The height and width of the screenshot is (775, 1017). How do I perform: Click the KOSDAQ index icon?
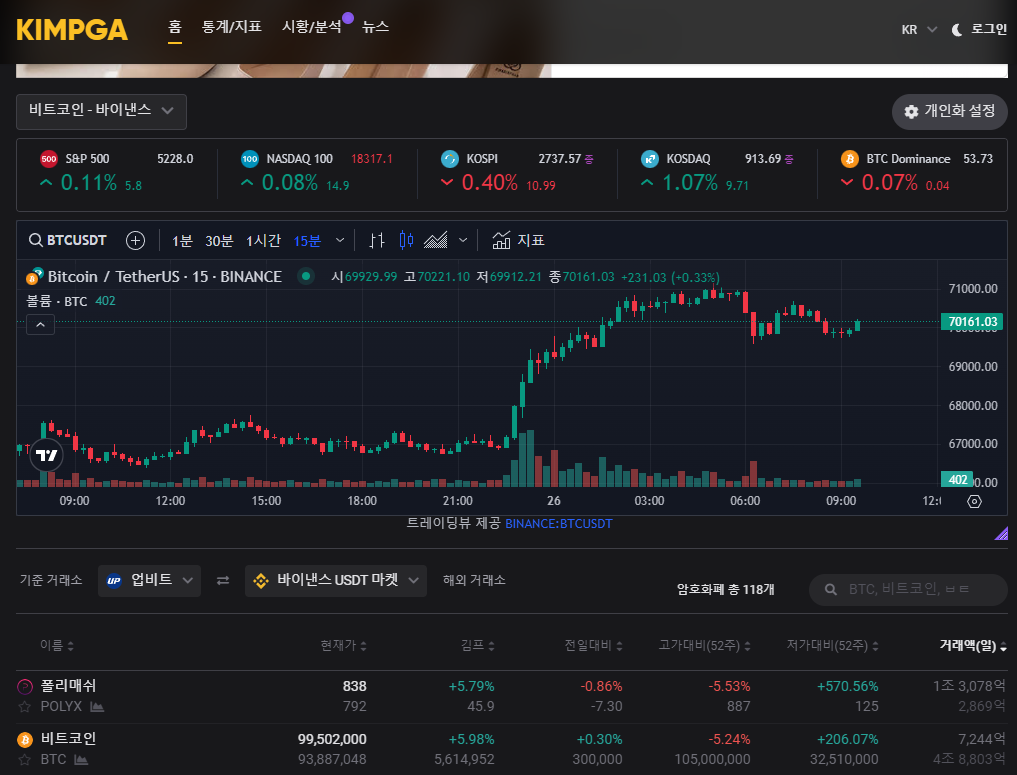coord(650,159)
